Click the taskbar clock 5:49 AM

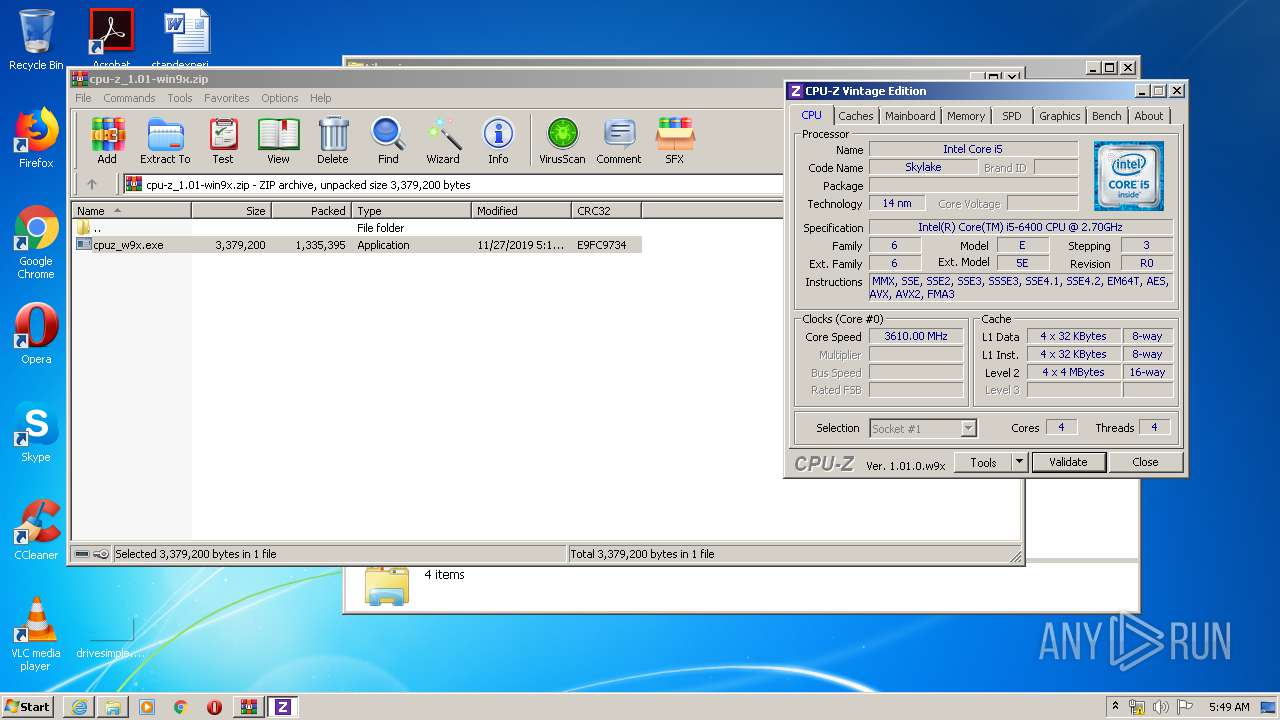[1229, 707]
